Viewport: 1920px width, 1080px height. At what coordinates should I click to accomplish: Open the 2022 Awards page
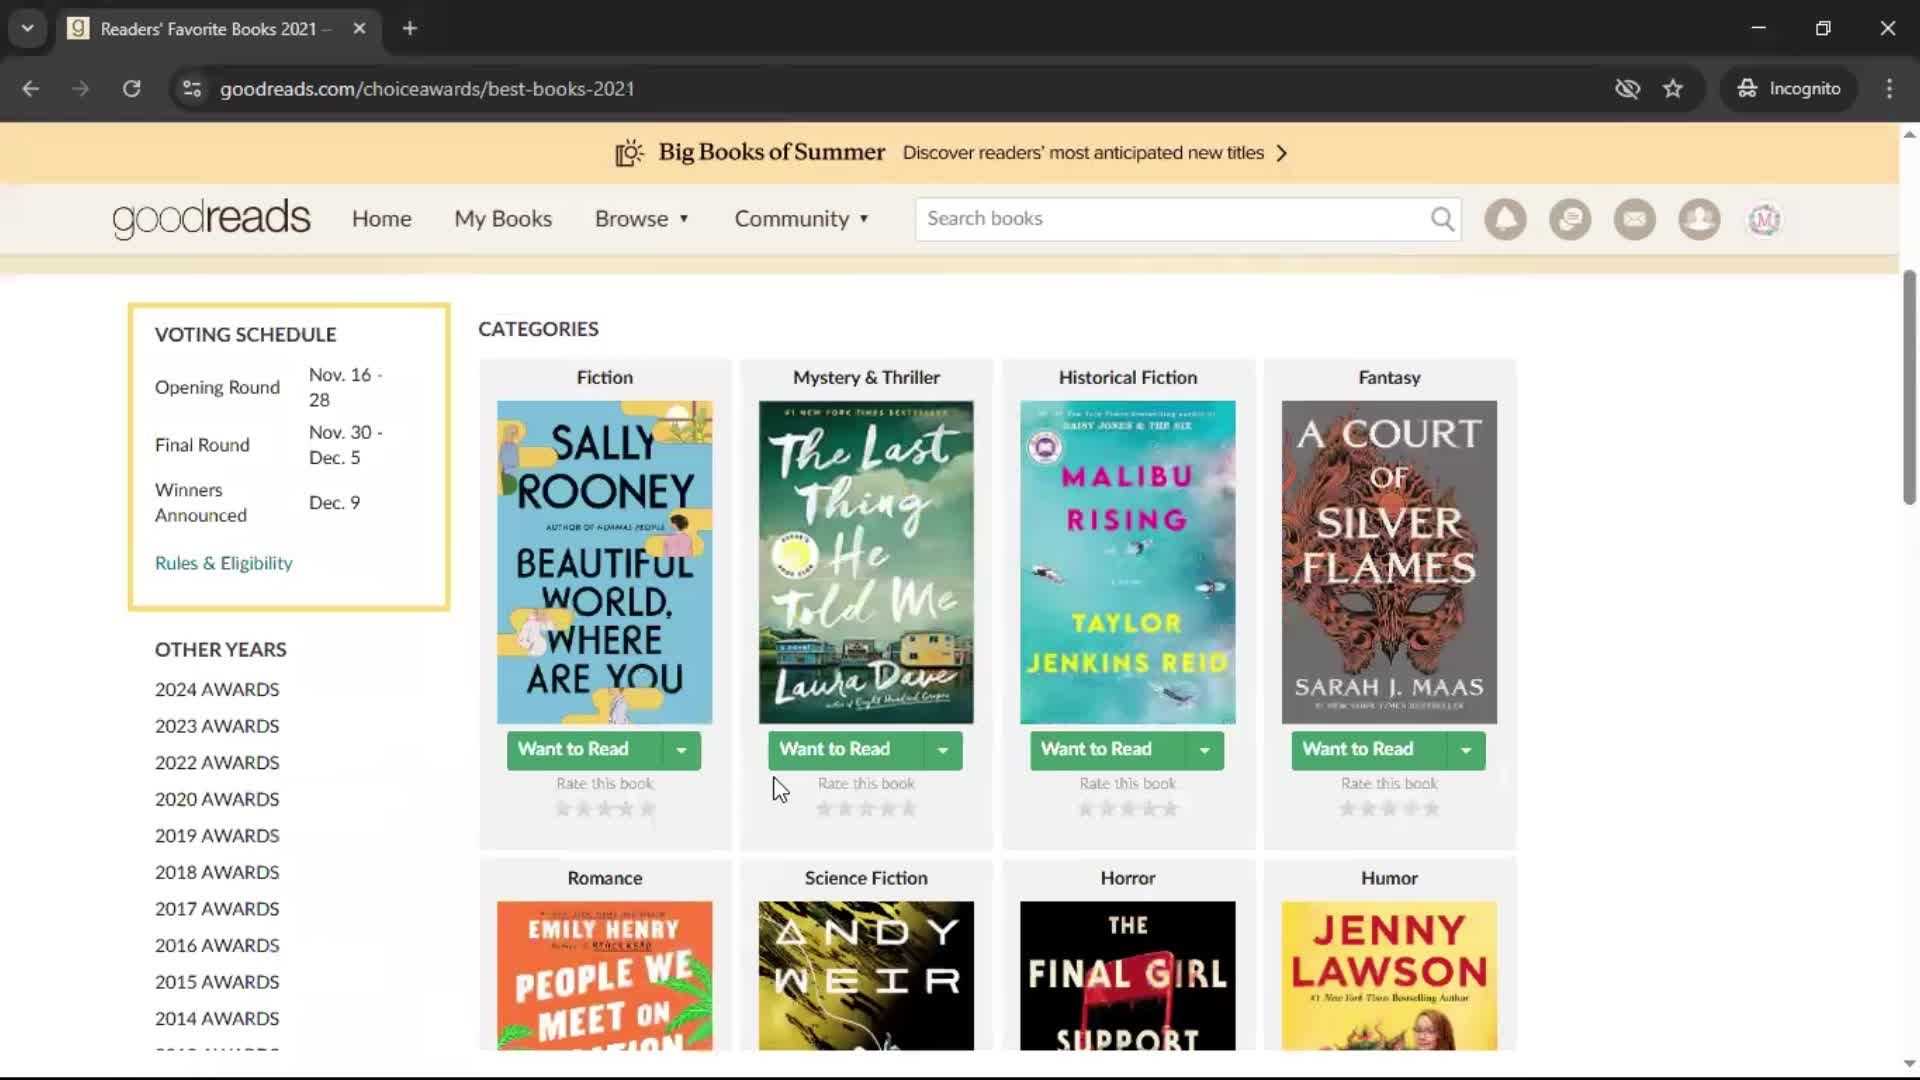[x=217, y=762]
